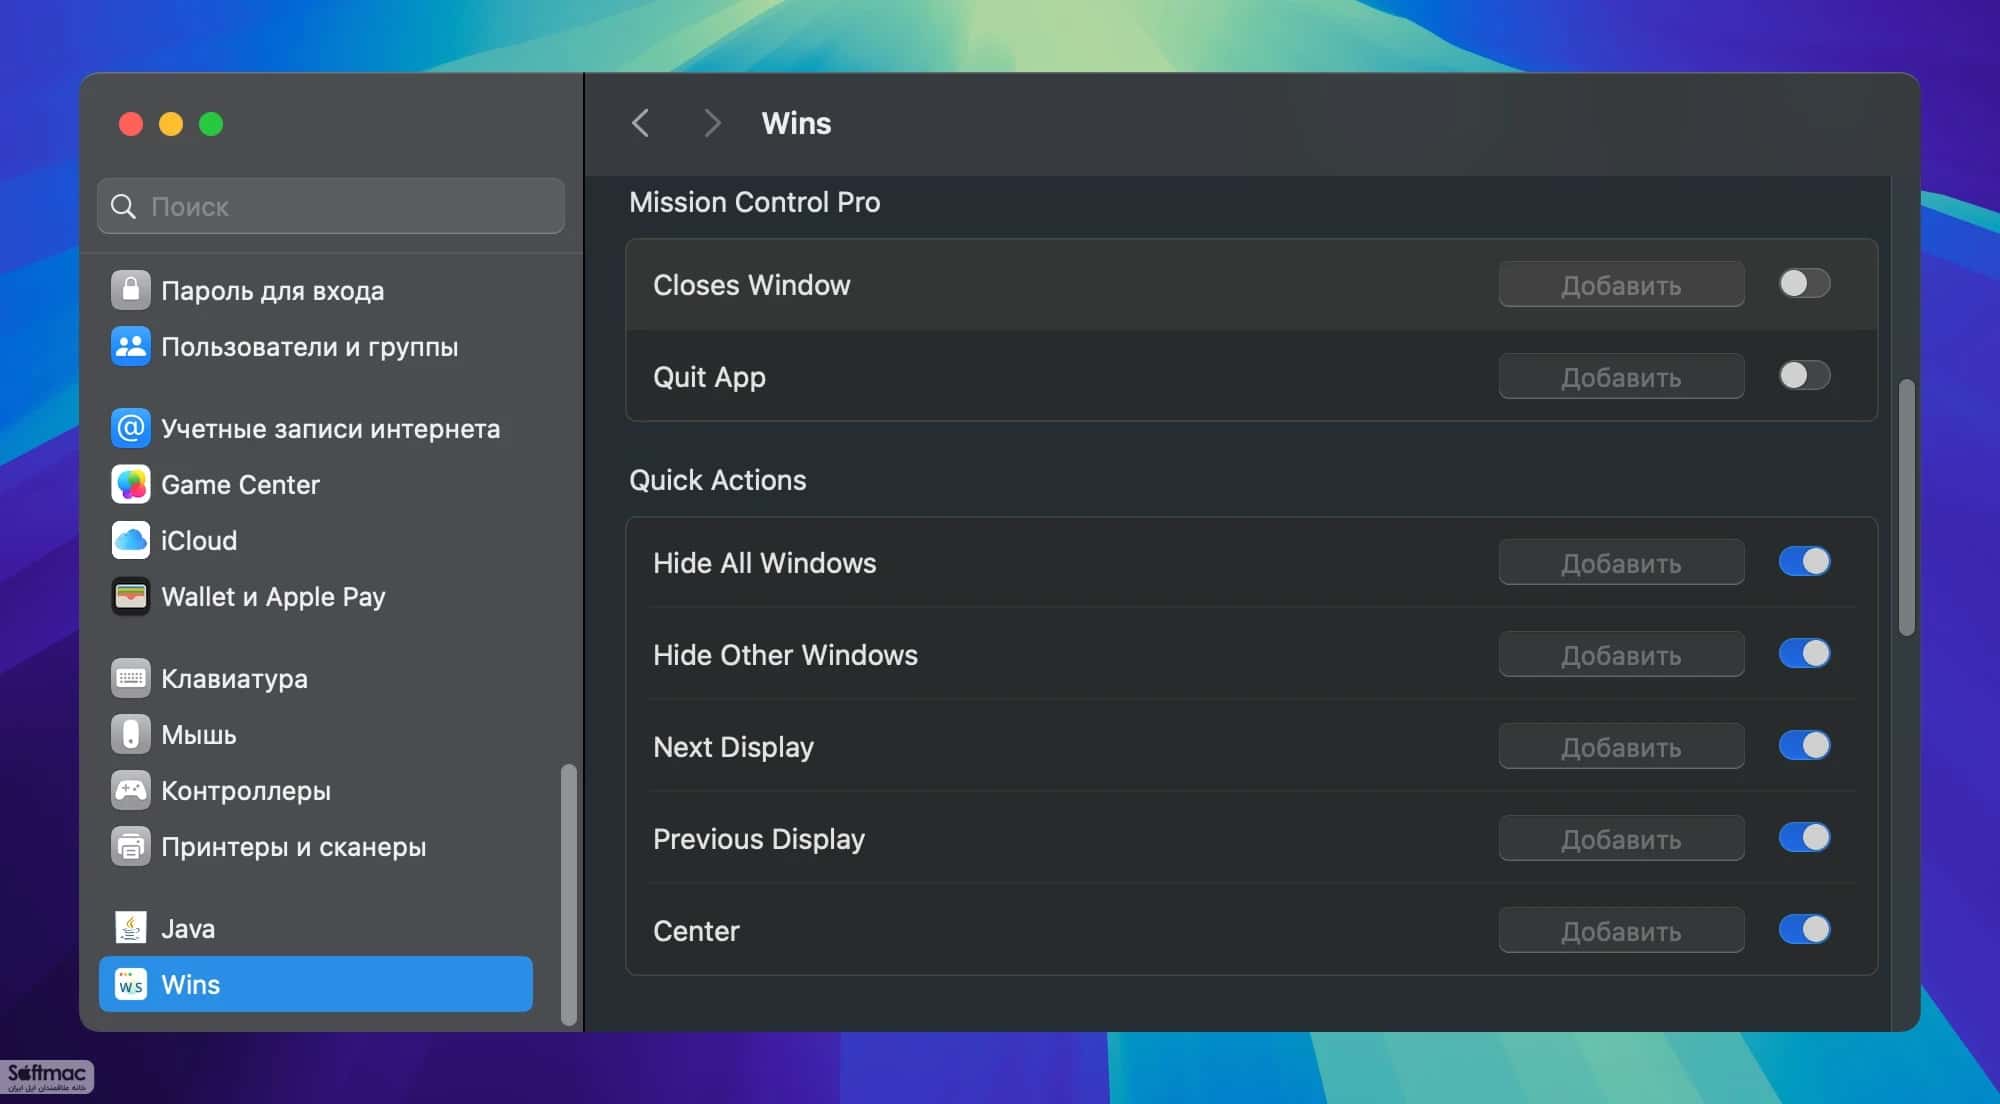This screenshot has width=2000, height=1104.
Task: Switch off the Next Display toggle
Action: click(x=1804, y=746)
